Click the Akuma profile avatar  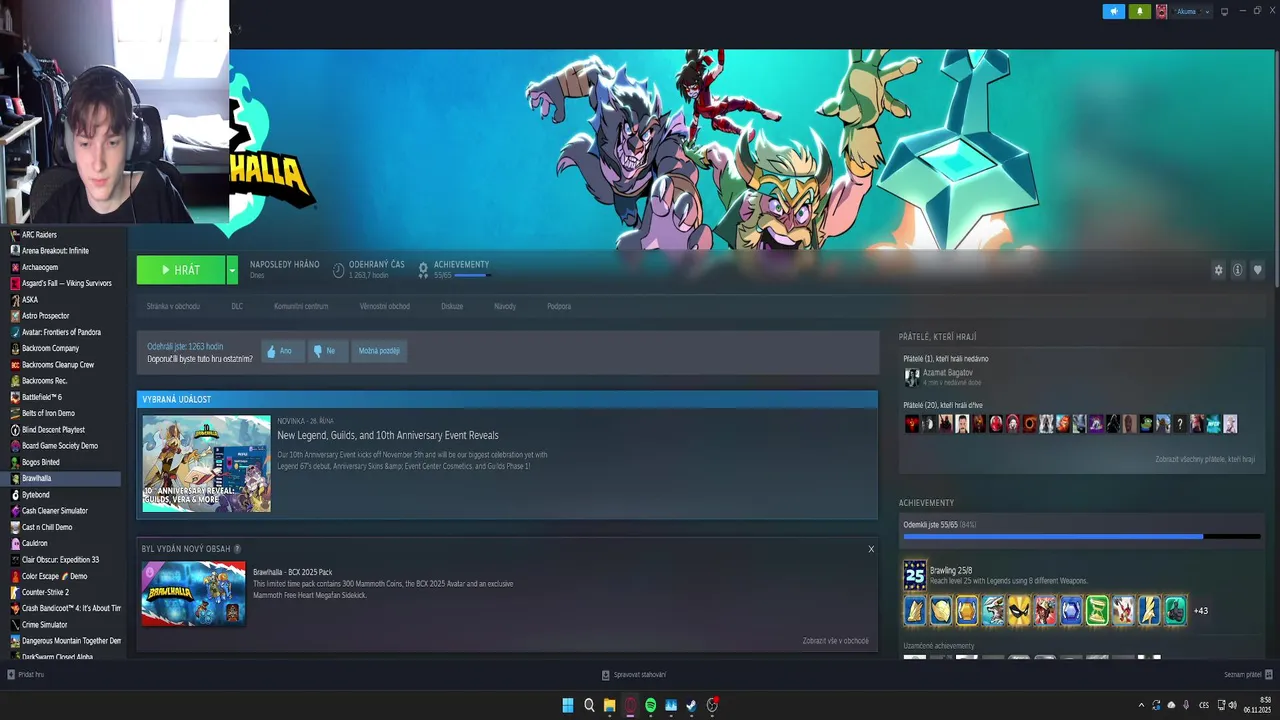point(1161,11)
